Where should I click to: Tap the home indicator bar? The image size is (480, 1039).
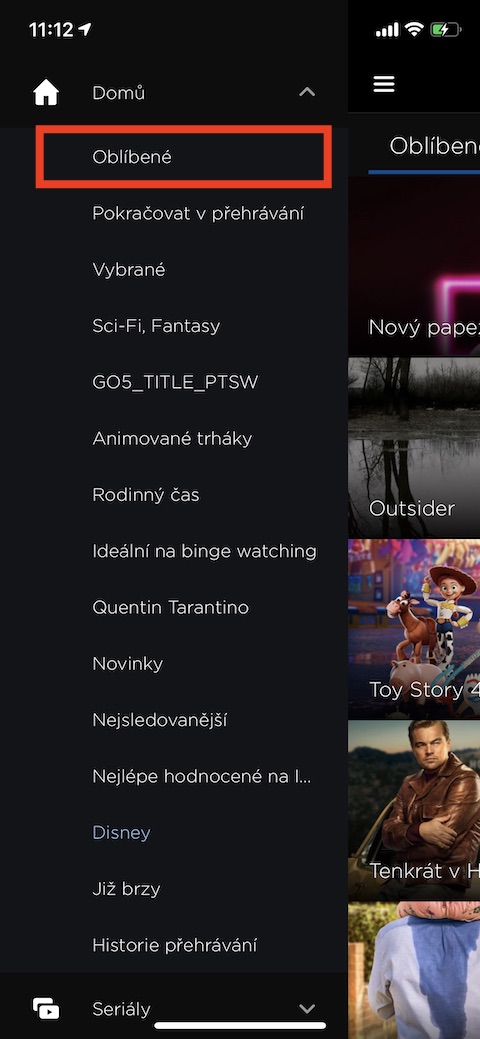[240, 1025]
